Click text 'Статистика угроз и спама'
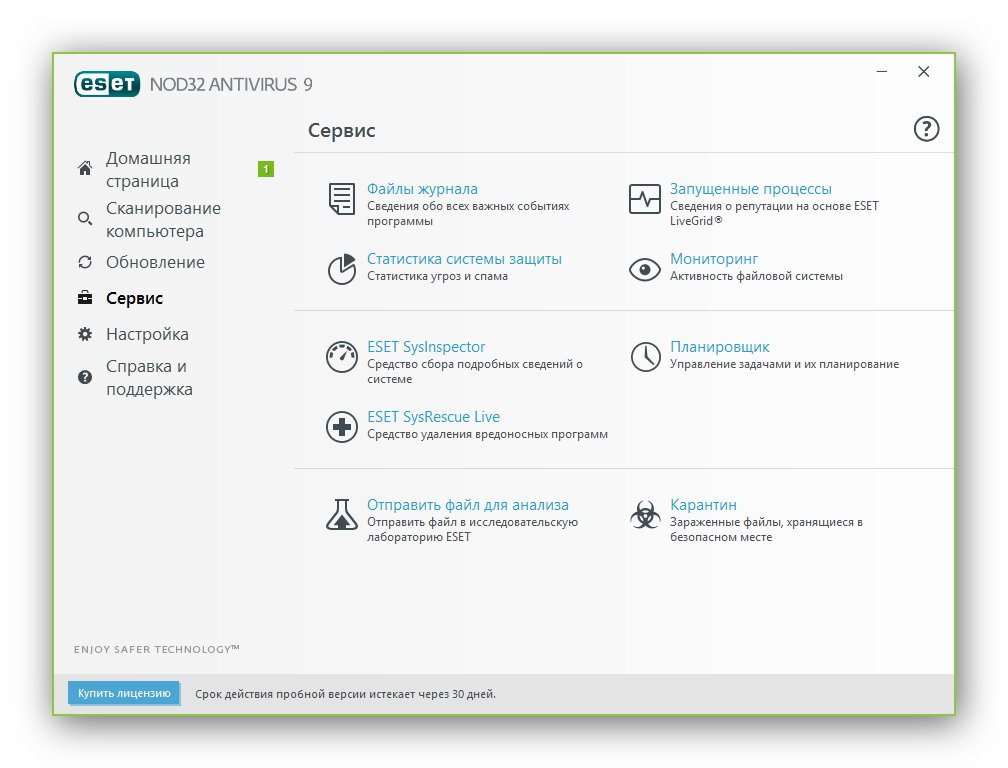This screenshot has height=768, width=1008. pos(437,276)
